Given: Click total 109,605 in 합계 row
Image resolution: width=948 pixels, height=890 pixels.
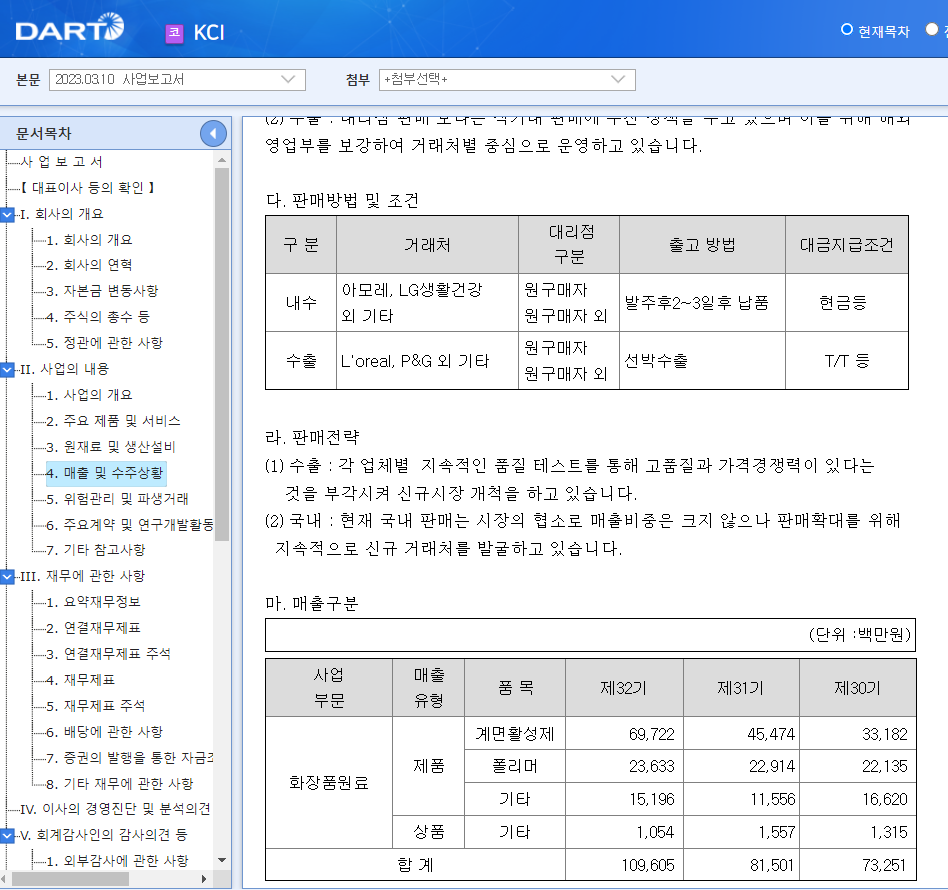Looking at the screenshot, I should pos(625,865).
